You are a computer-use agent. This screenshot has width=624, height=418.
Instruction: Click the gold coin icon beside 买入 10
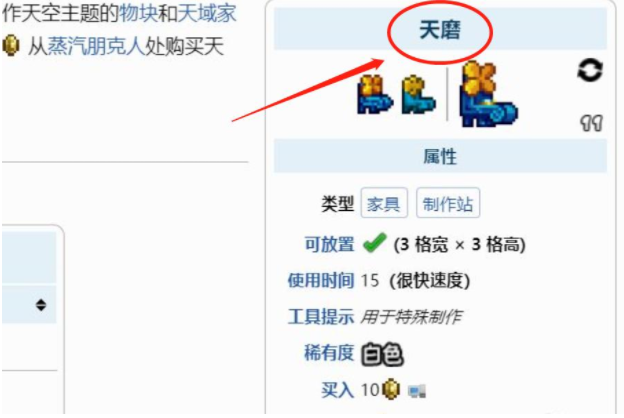(x=391, y=389)
